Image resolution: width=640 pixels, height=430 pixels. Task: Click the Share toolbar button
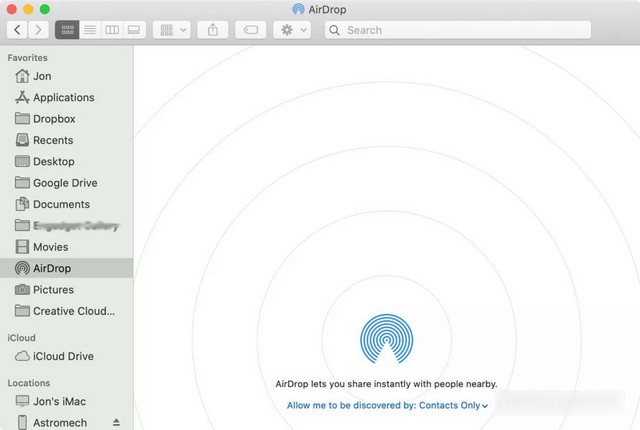tap(213, 30)
